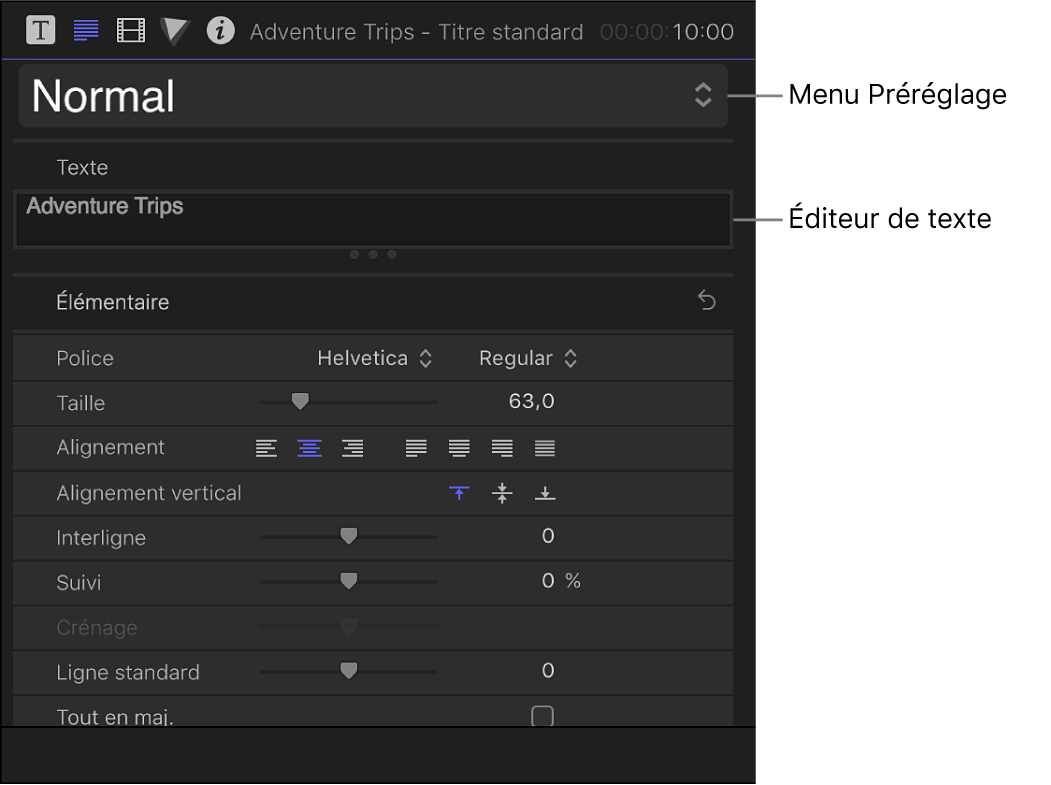Switch to the Text inspector icon

[87, 30]
